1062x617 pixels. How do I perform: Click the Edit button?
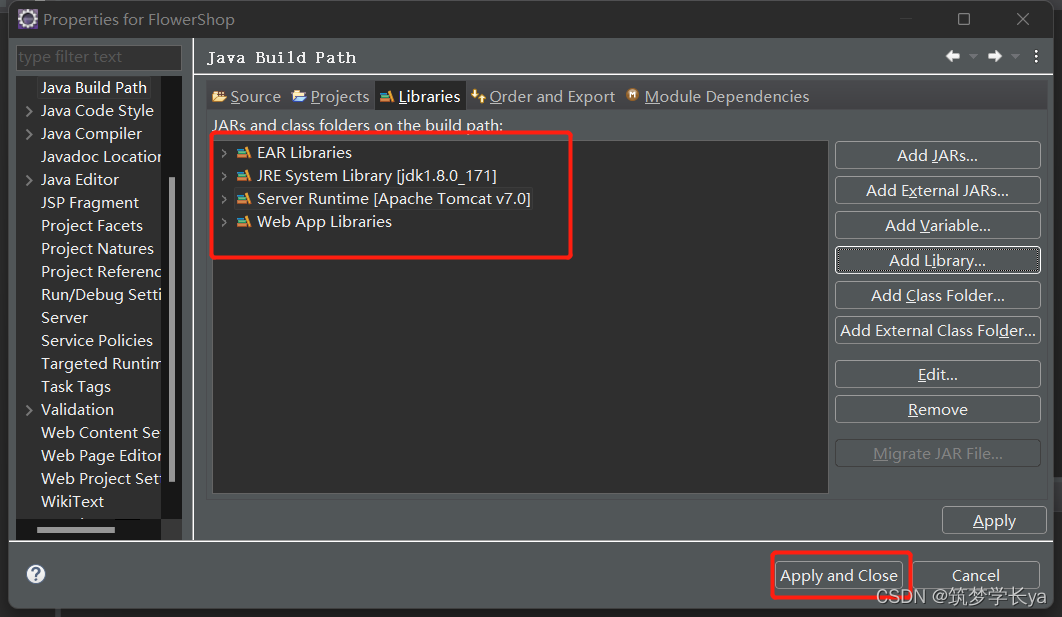coord(937,375)
